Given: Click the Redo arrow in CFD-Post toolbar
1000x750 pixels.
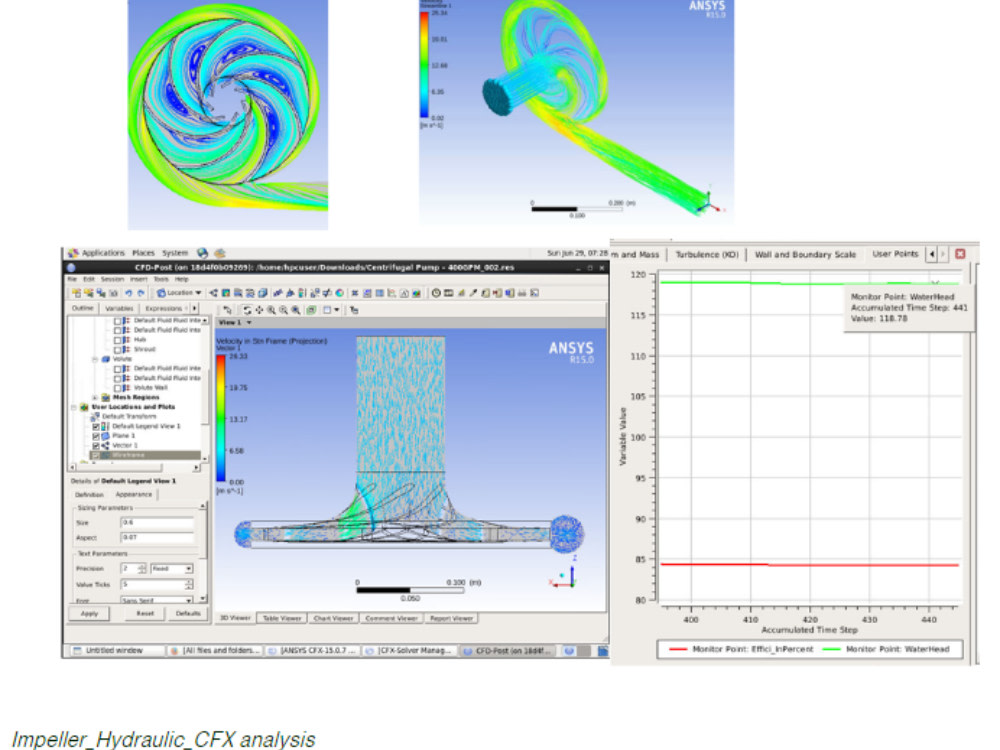Looking at the screenshot, I should (x=141, y=293).
